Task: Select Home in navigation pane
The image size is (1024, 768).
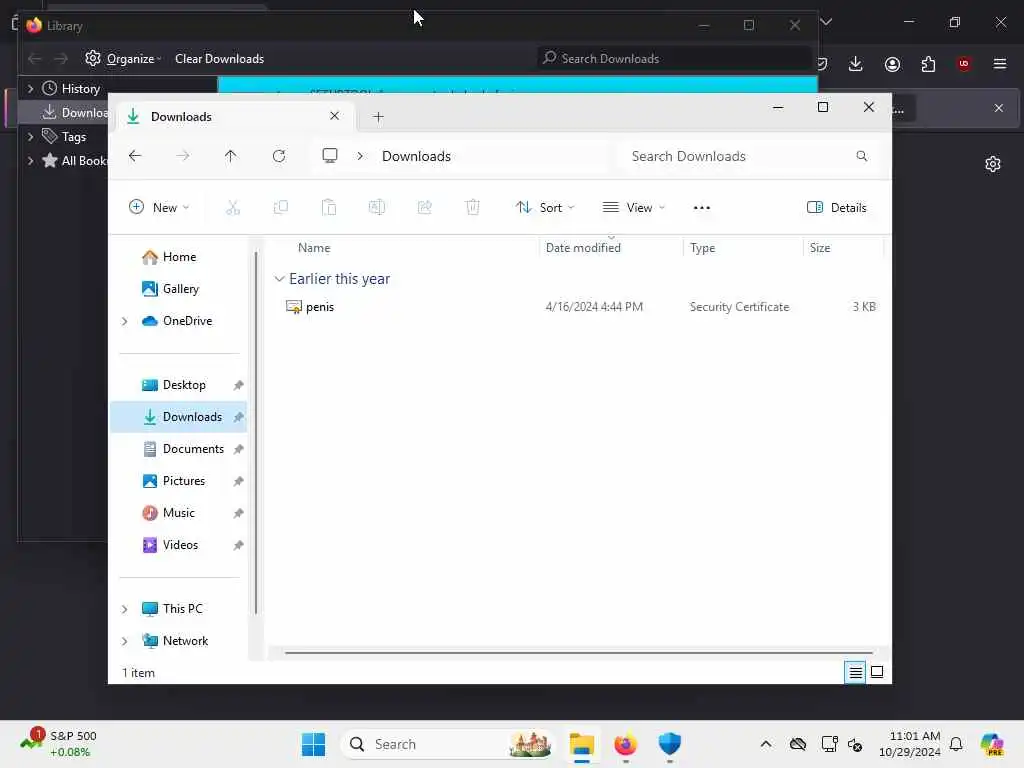Action: [x=179, y=257]
